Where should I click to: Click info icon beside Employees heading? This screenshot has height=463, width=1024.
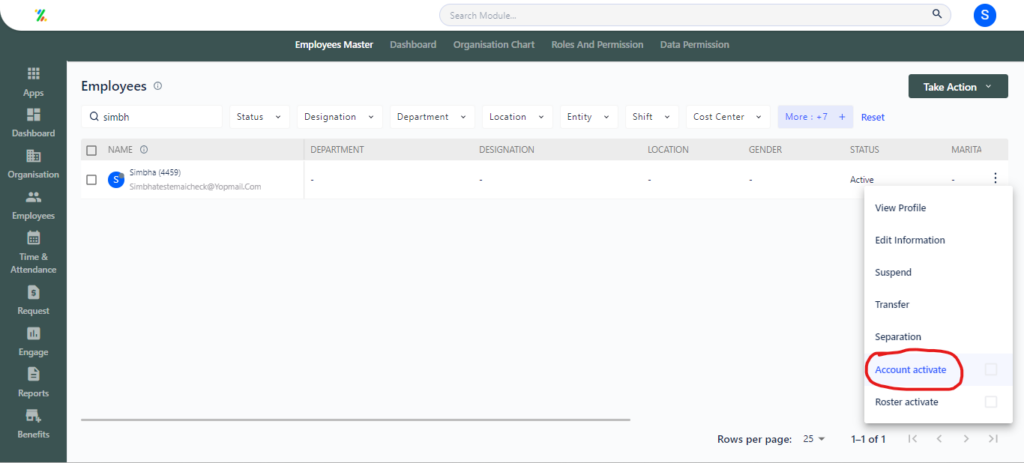pos(157,86)
